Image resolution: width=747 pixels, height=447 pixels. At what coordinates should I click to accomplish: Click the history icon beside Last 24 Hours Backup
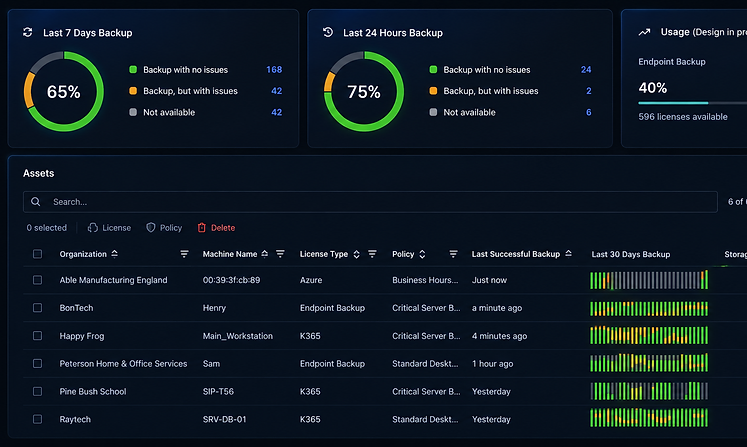point(328,32)
